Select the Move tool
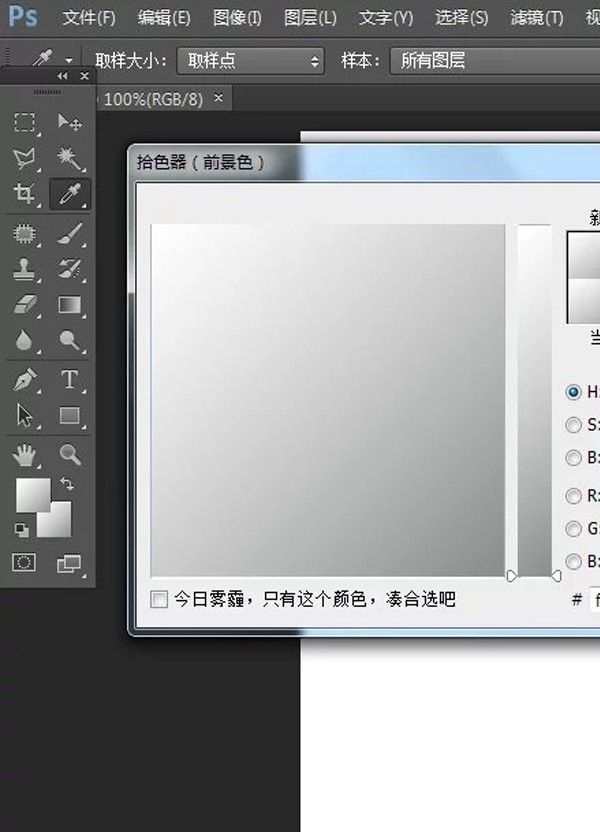The image size is (600, 832). click(69, 123)
